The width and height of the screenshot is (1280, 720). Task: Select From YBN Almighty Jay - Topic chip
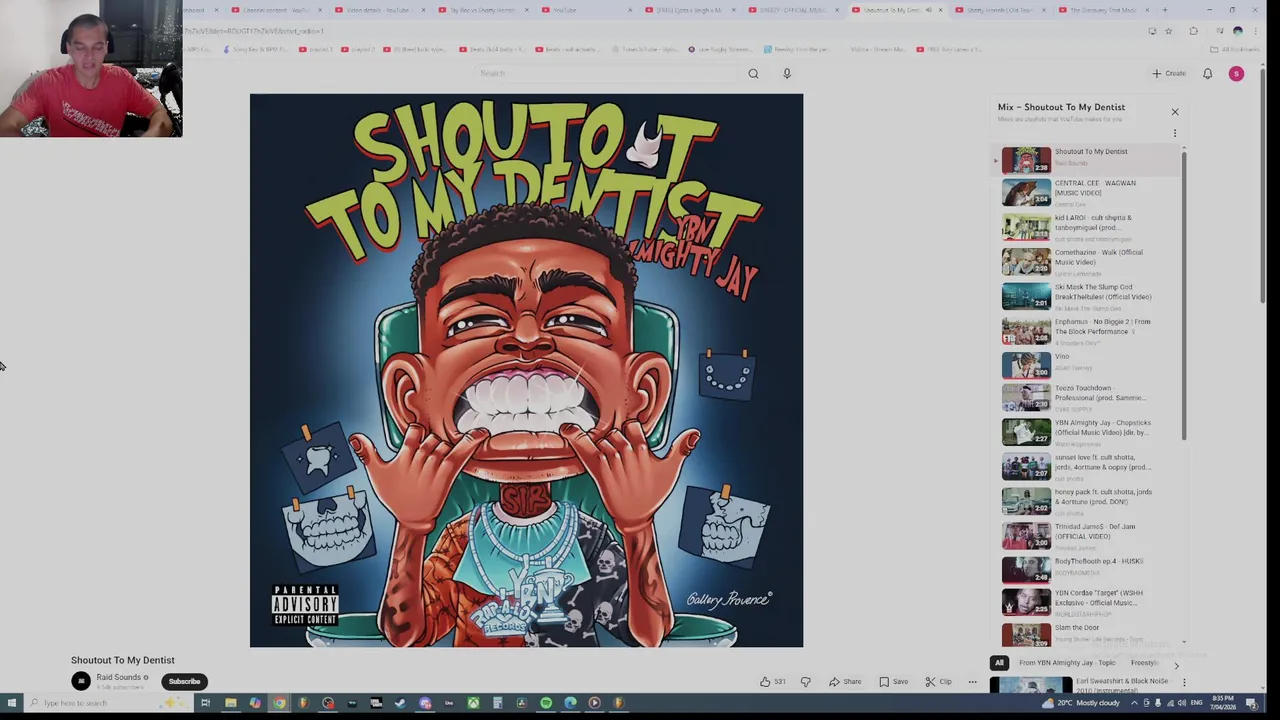point(1066,663)
